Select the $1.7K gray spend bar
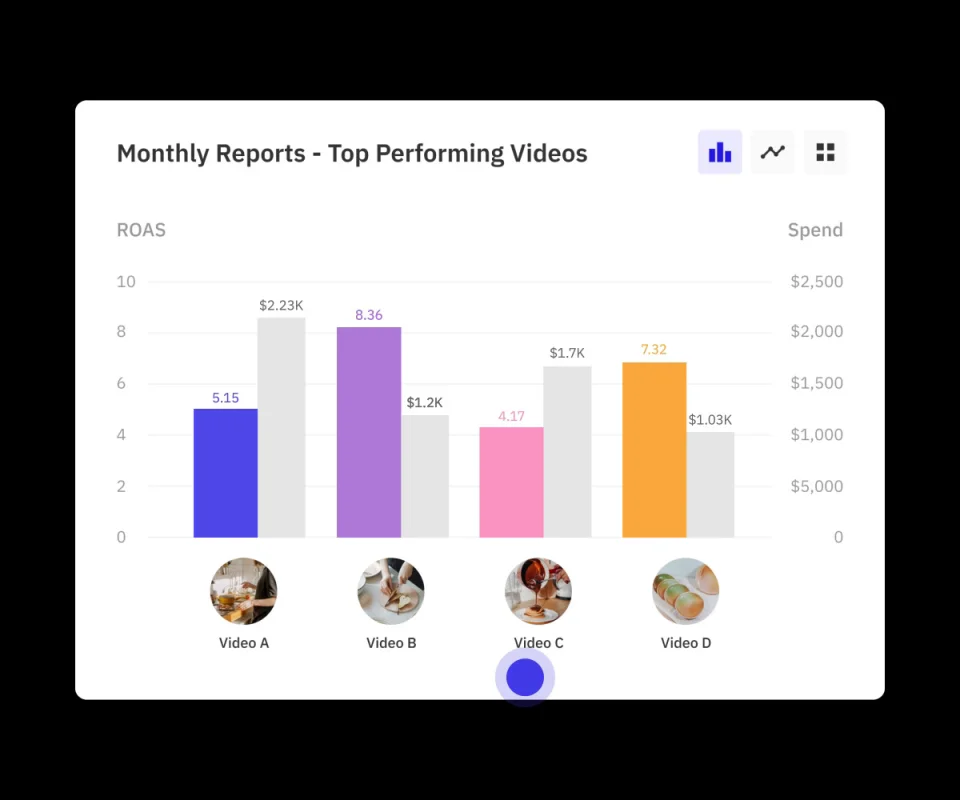Image resolution: width=960 pixels, height=800 pixels. coord(567,452)
